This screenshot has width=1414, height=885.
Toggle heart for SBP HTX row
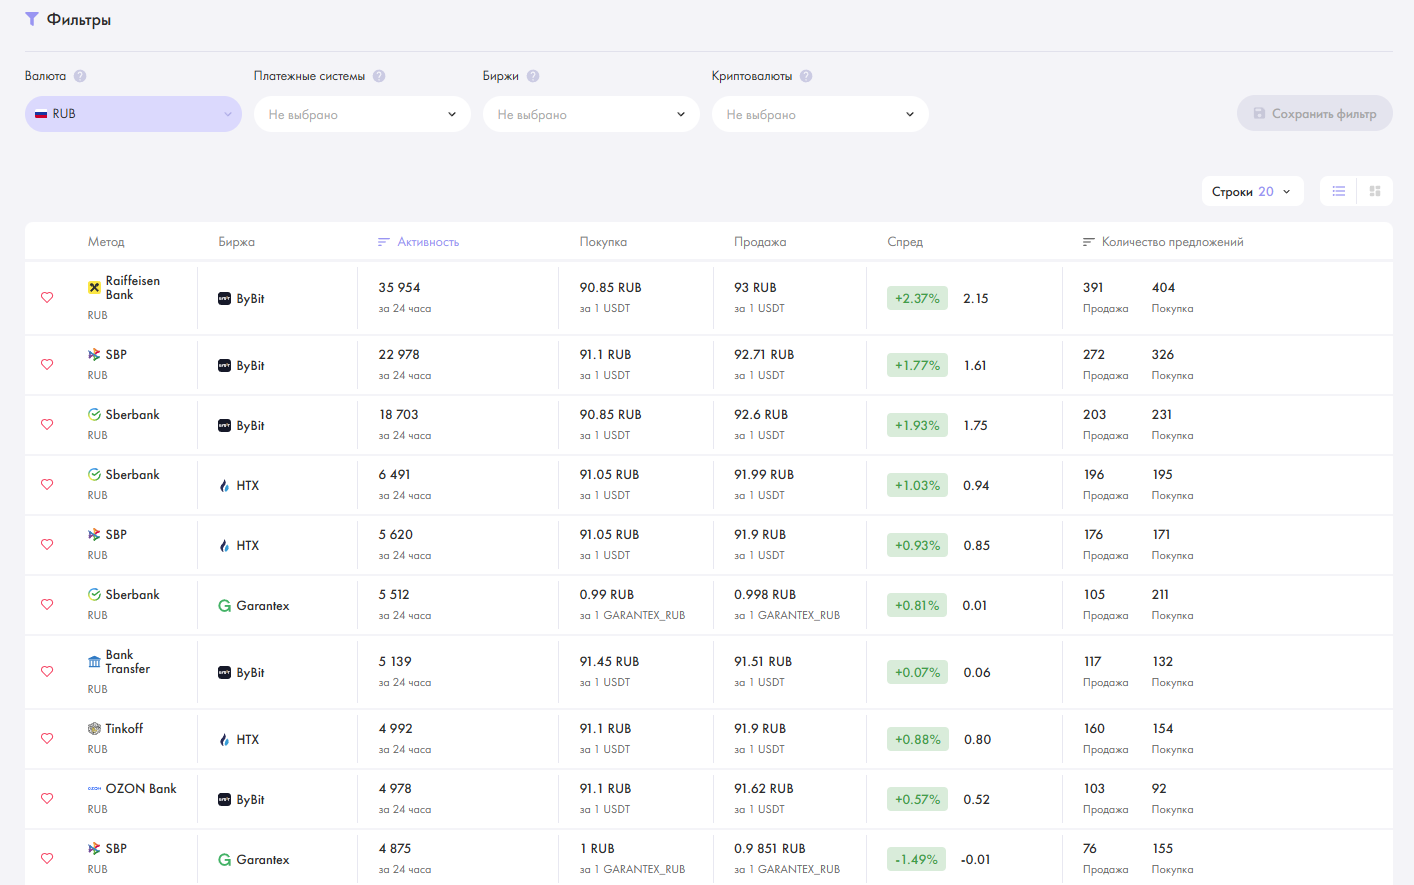point(47,545)
